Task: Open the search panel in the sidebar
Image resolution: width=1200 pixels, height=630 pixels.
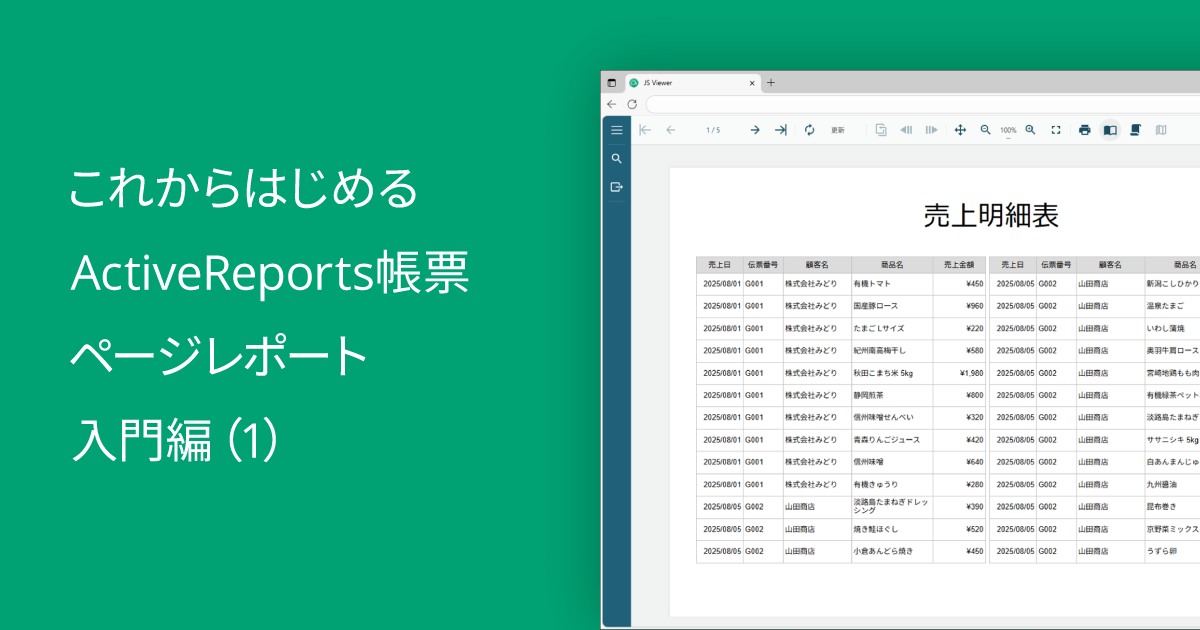Action: [617, 158]
